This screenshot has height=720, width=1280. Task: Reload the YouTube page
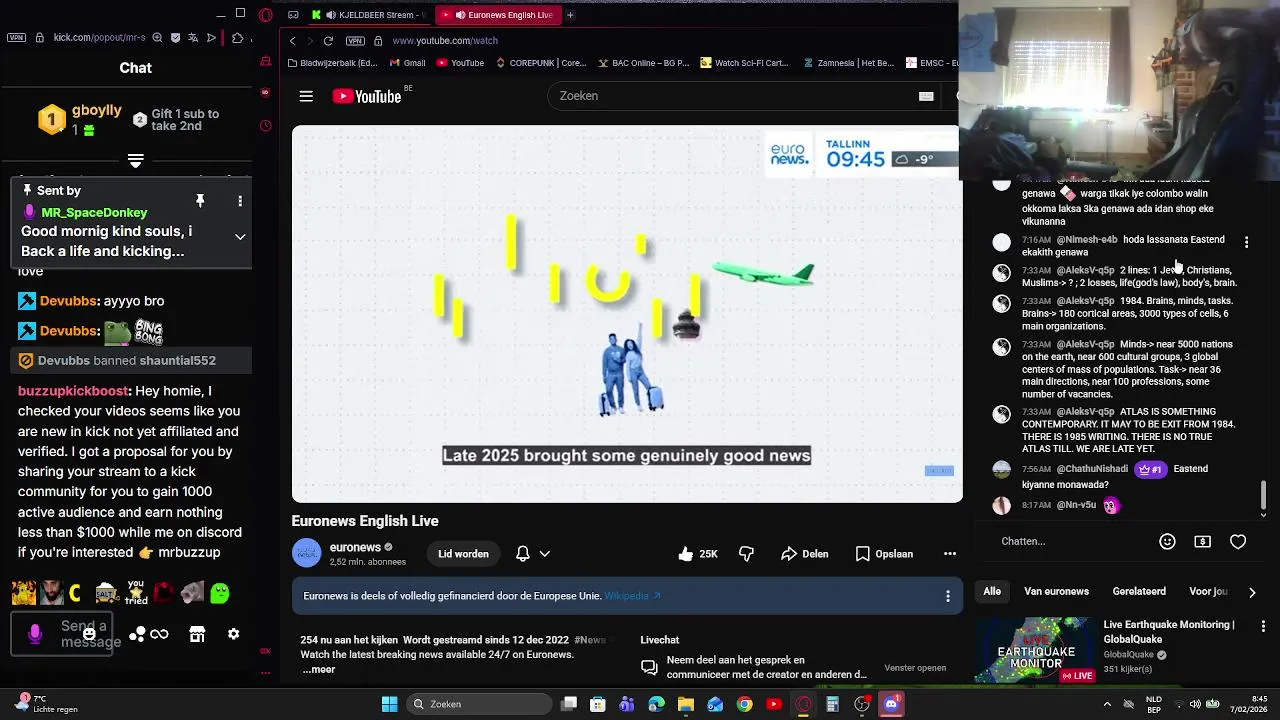[328, 41]
